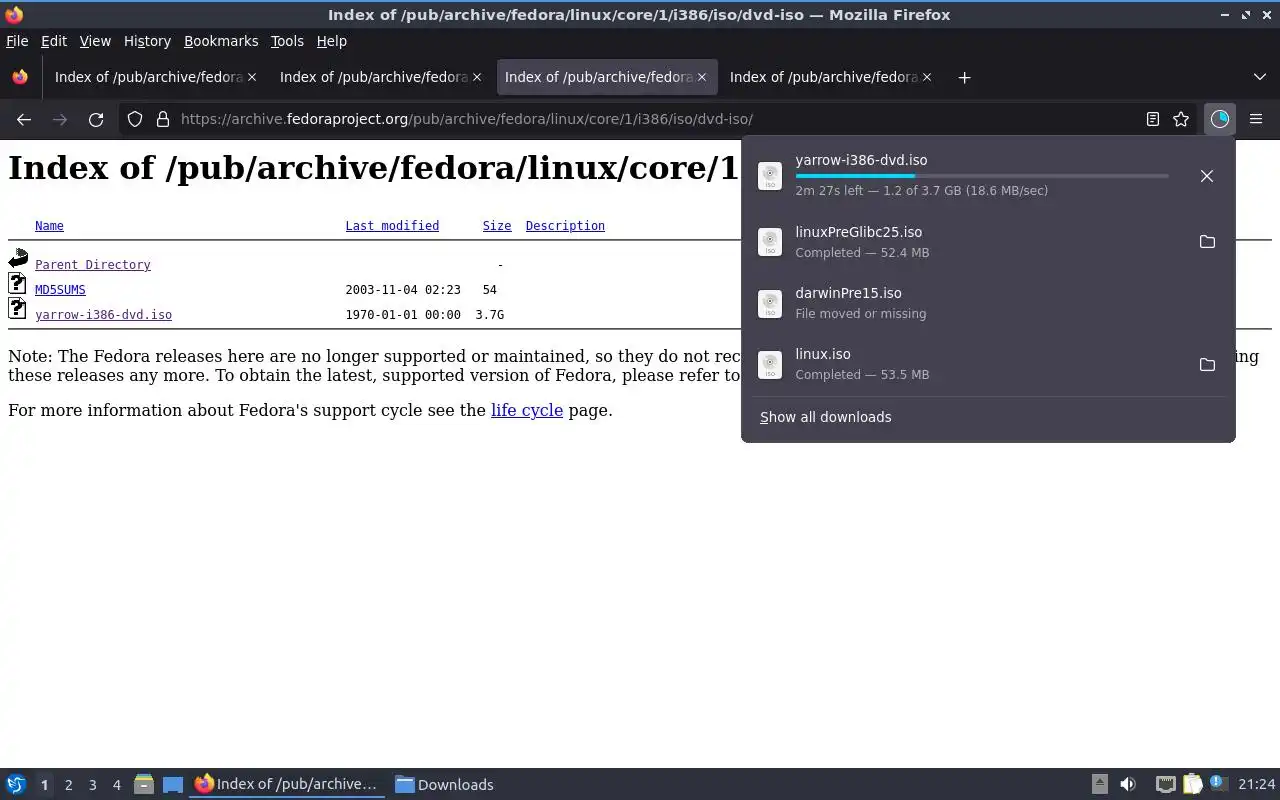Viewport: 1280px width, 800px height.
Task: Open the Tools menu
Action: [287, 41]
